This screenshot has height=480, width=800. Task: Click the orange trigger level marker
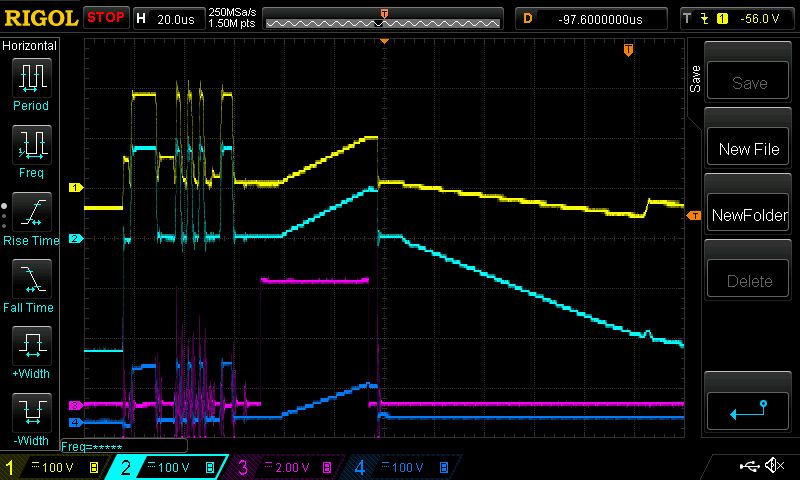692,216
